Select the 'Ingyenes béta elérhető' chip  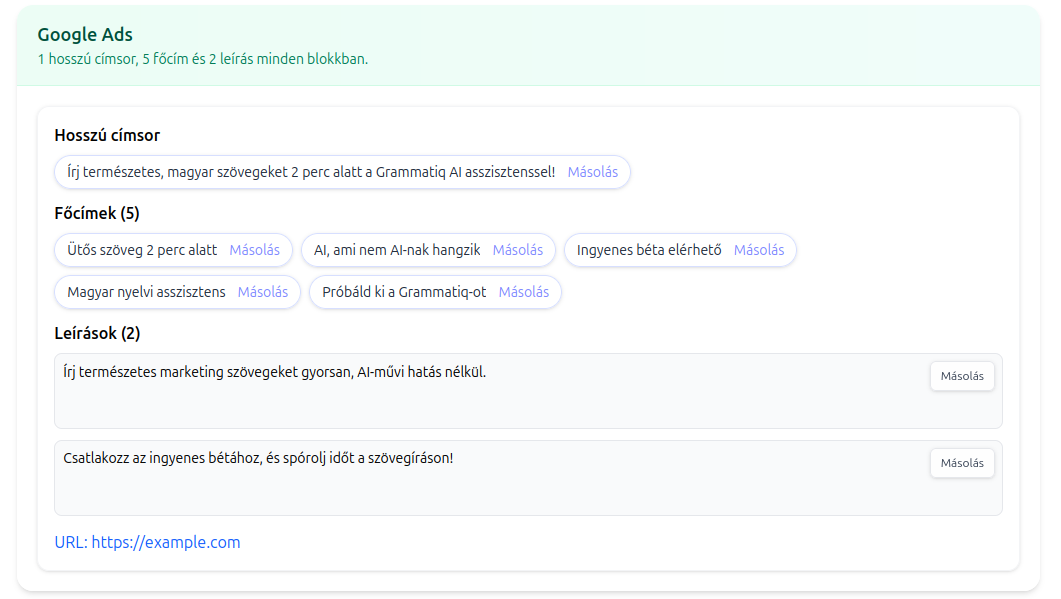click(x=648, y=250)
